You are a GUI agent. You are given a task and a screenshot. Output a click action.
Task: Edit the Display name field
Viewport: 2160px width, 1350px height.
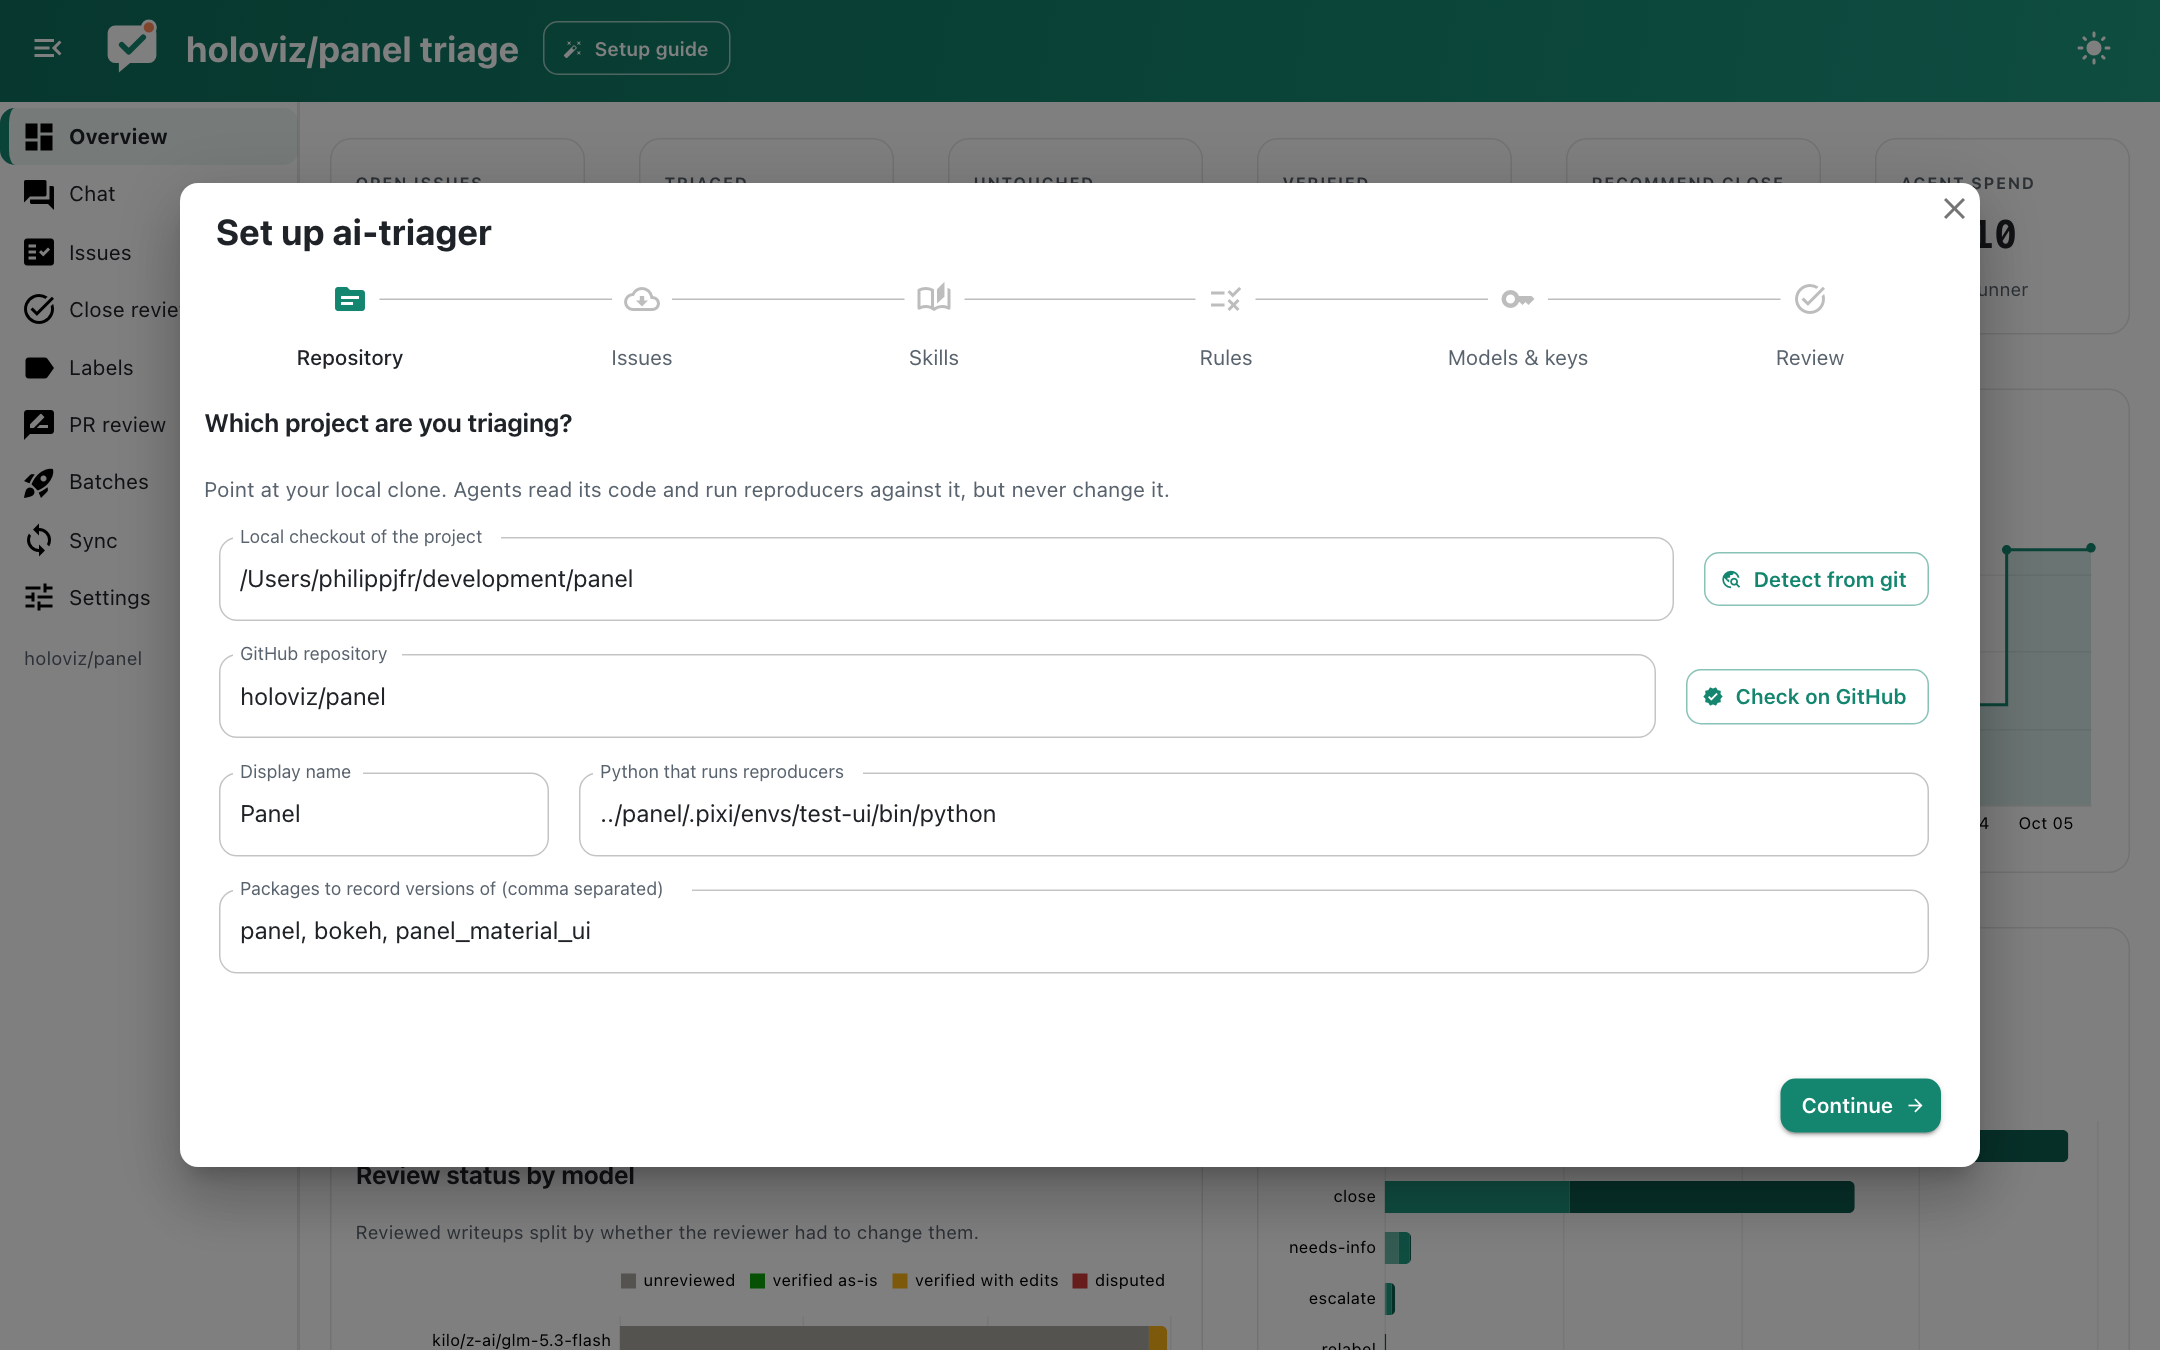click(384, 814)
